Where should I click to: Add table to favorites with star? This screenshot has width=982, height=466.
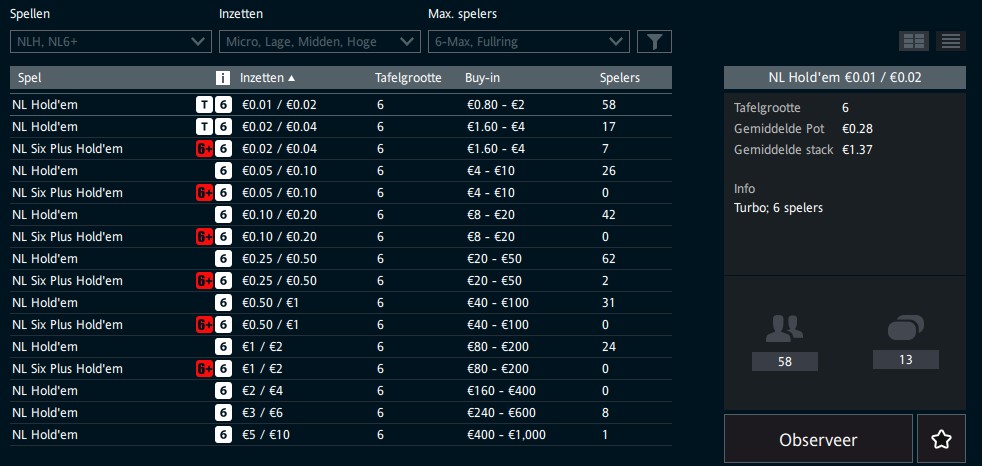[x=940, y=439]
